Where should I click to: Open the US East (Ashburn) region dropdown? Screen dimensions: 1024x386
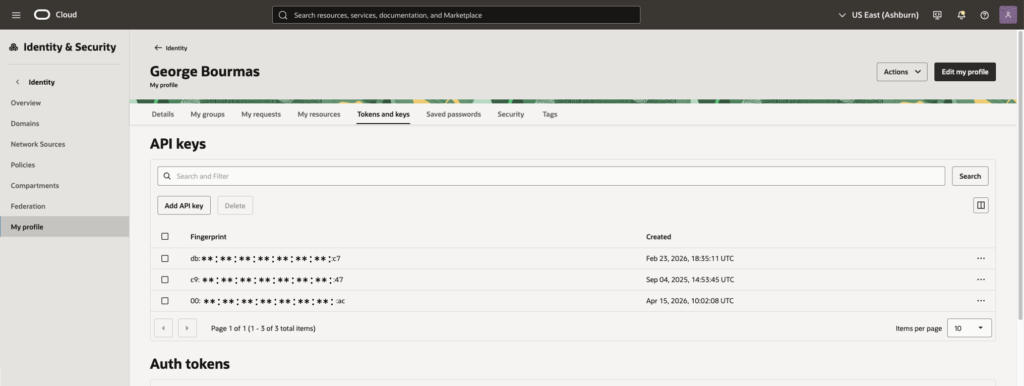878,15
